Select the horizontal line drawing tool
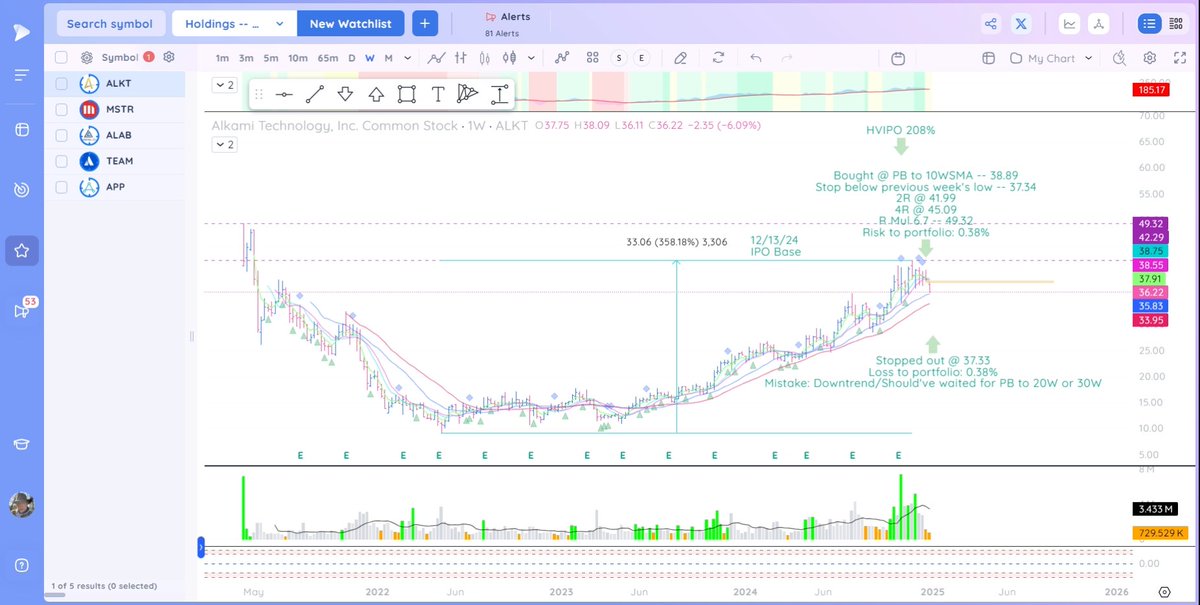This screenshot has width=1200, height=605. click(x=284, y=94)
